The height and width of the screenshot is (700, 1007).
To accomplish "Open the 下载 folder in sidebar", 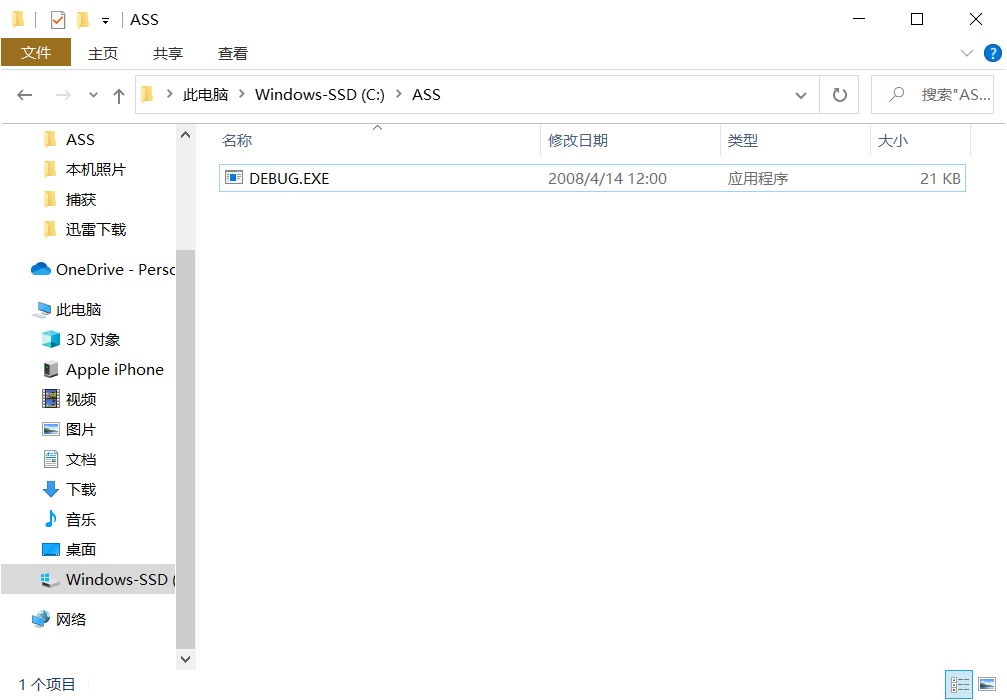I will coord(81,489).
